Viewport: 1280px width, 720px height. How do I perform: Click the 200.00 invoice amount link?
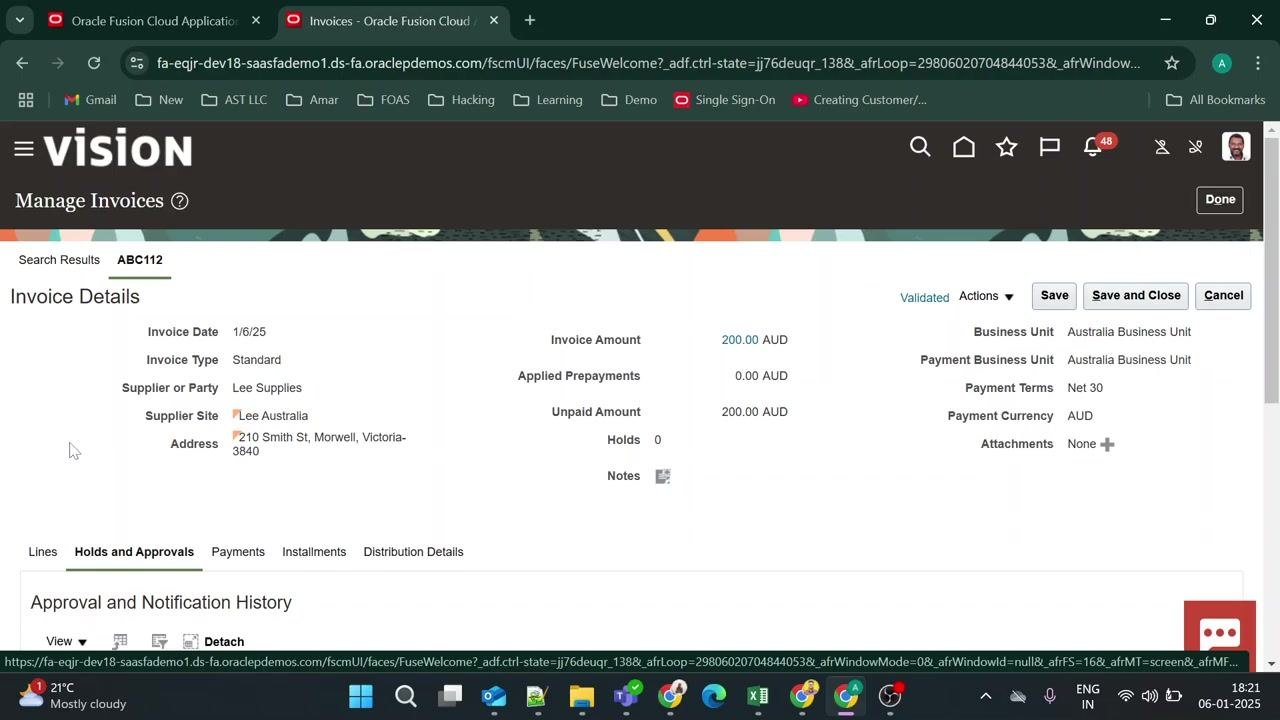[x=740, y=340]
